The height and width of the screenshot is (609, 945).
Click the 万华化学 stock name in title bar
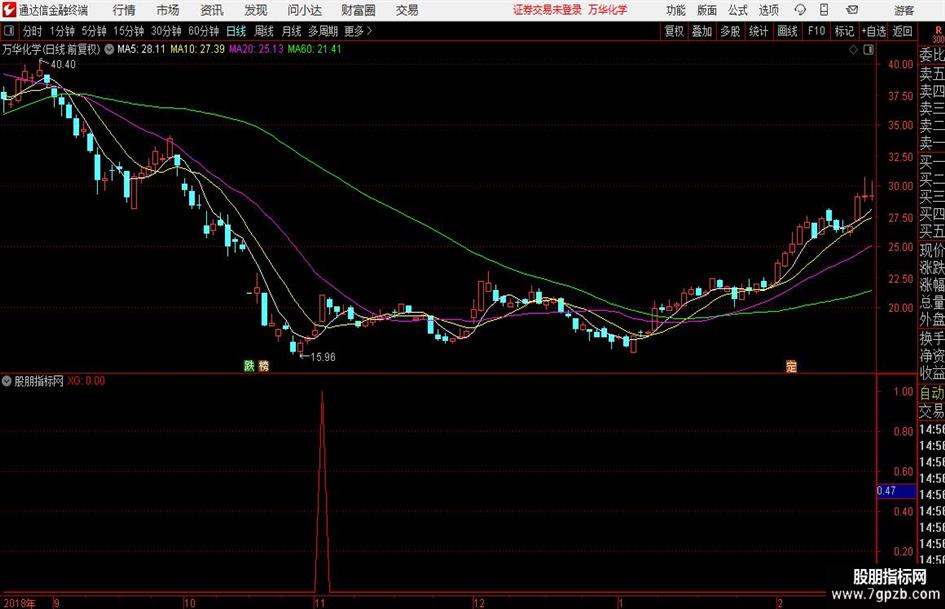click(608, 10)
